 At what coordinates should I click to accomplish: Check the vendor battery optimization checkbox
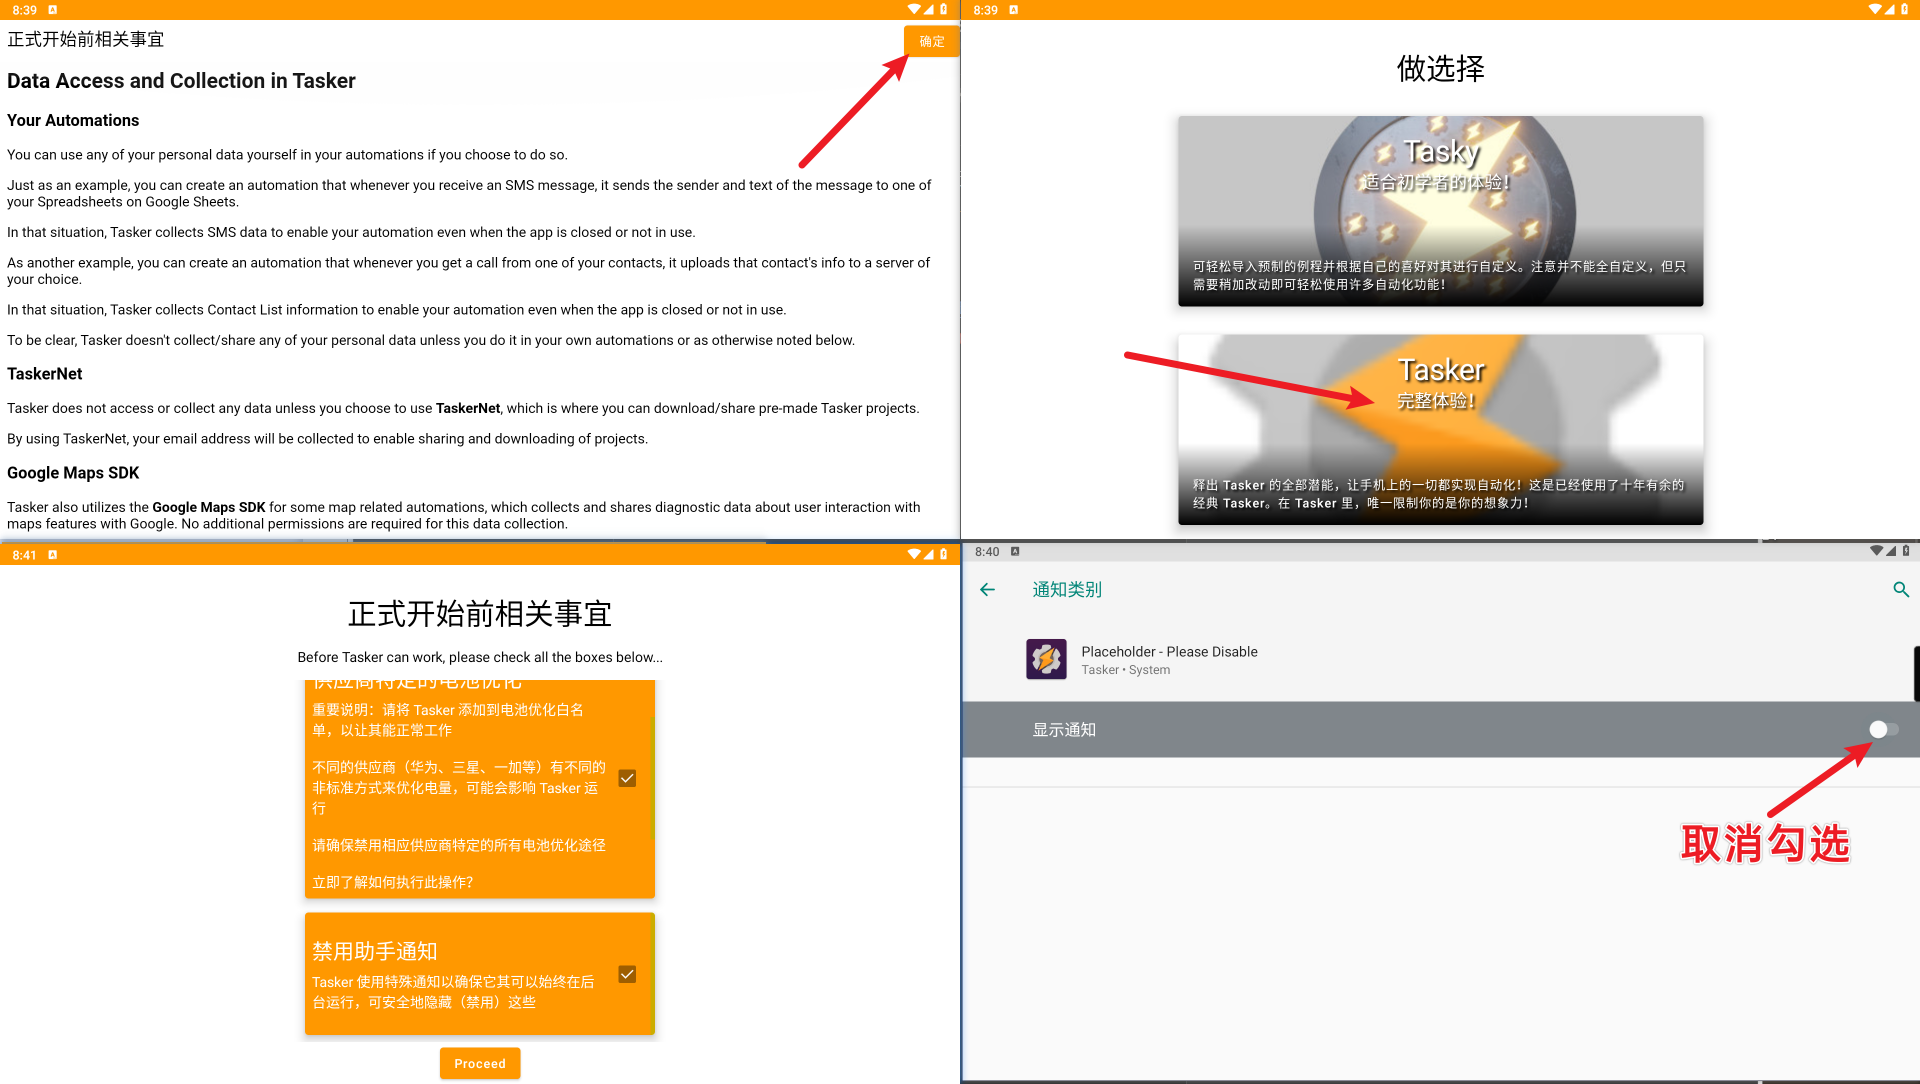point(627,778)
